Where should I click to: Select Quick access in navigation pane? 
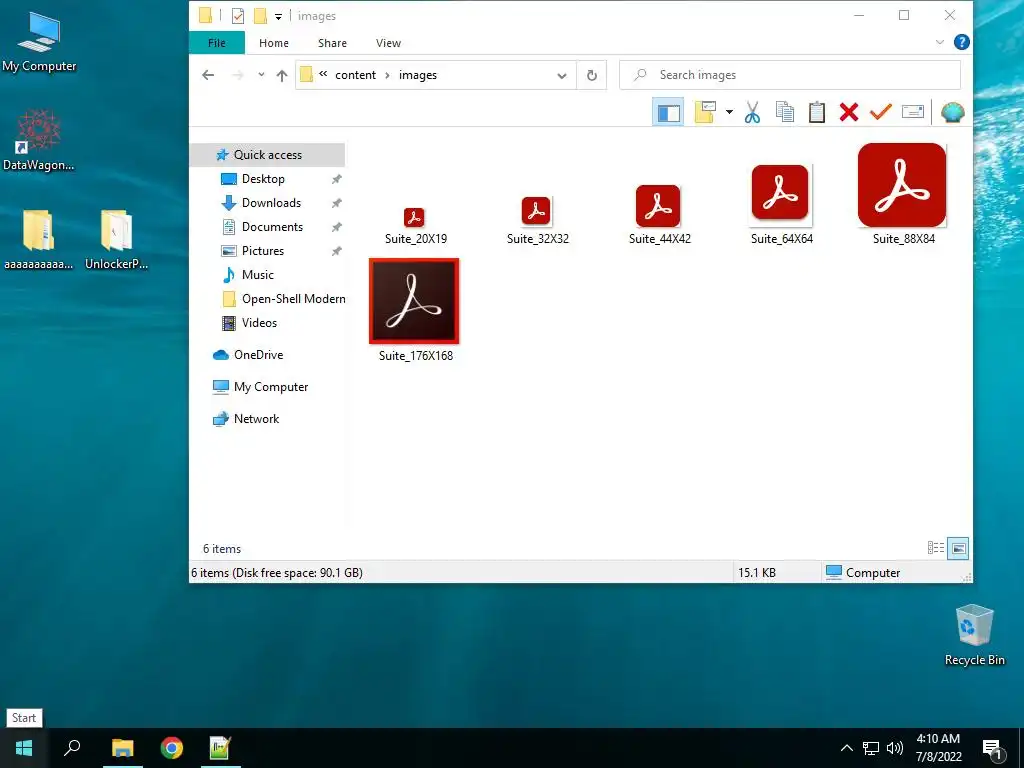coord(268,155)
